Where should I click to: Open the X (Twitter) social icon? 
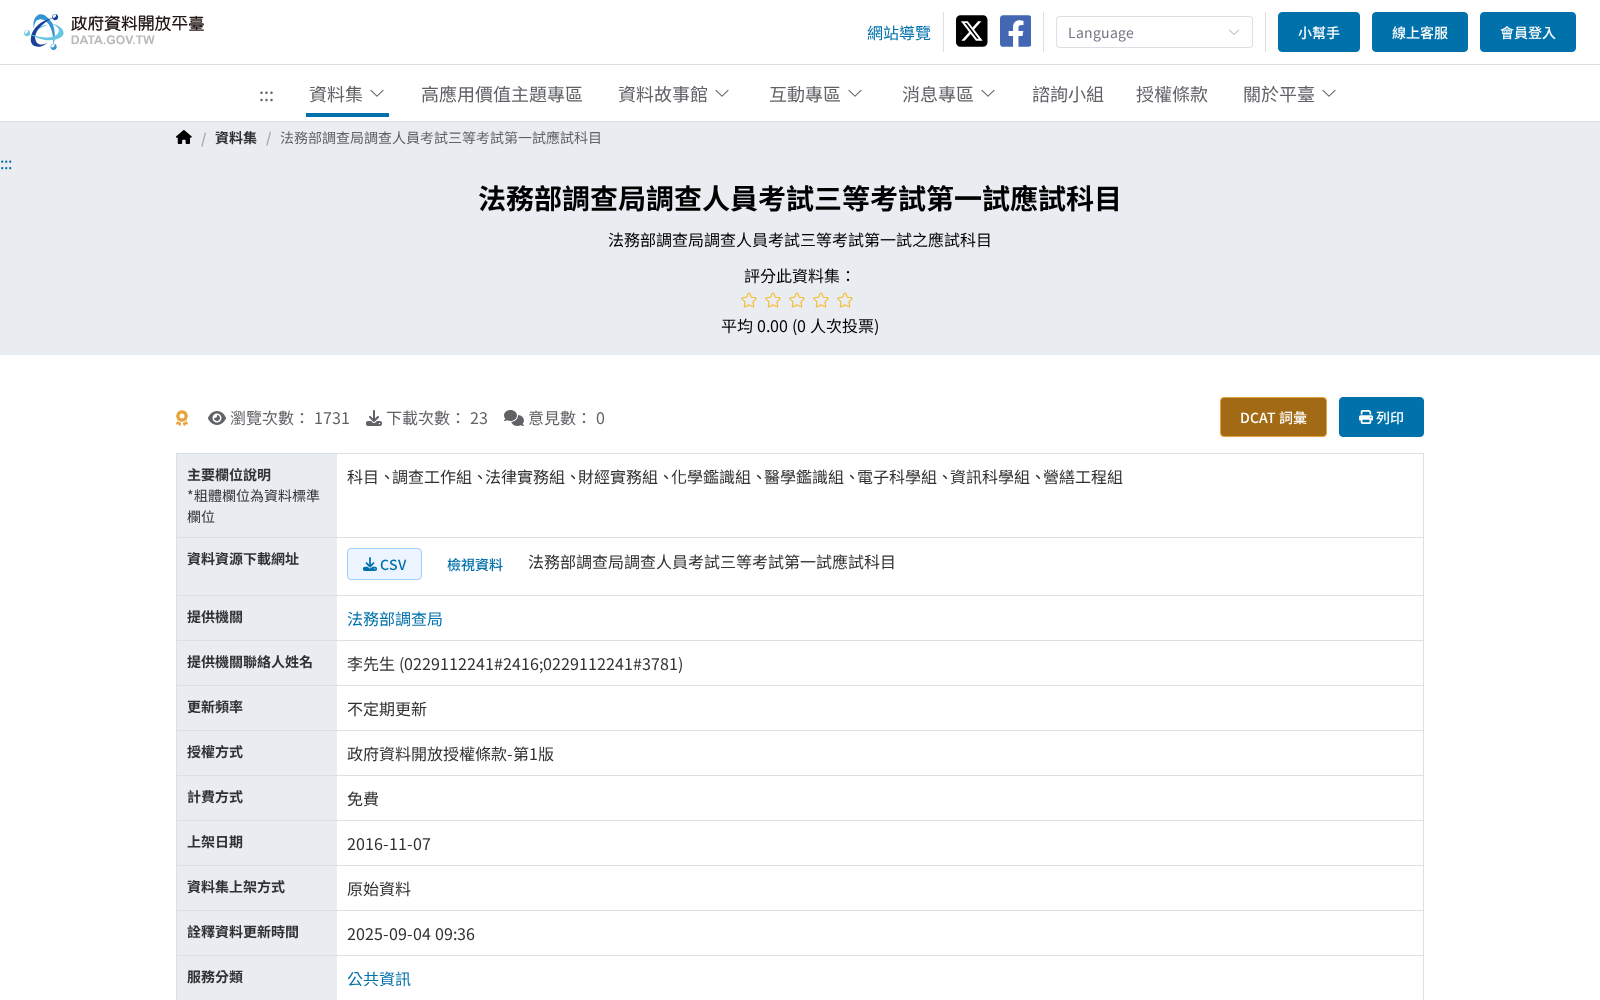[x=971, y=31]
